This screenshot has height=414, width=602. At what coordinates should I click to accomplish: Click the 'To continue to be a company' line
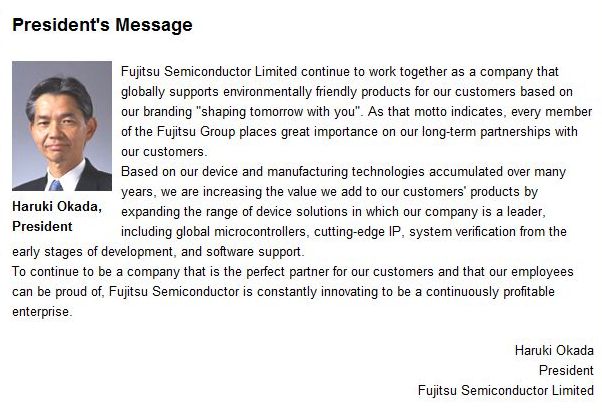pos(293,272)
